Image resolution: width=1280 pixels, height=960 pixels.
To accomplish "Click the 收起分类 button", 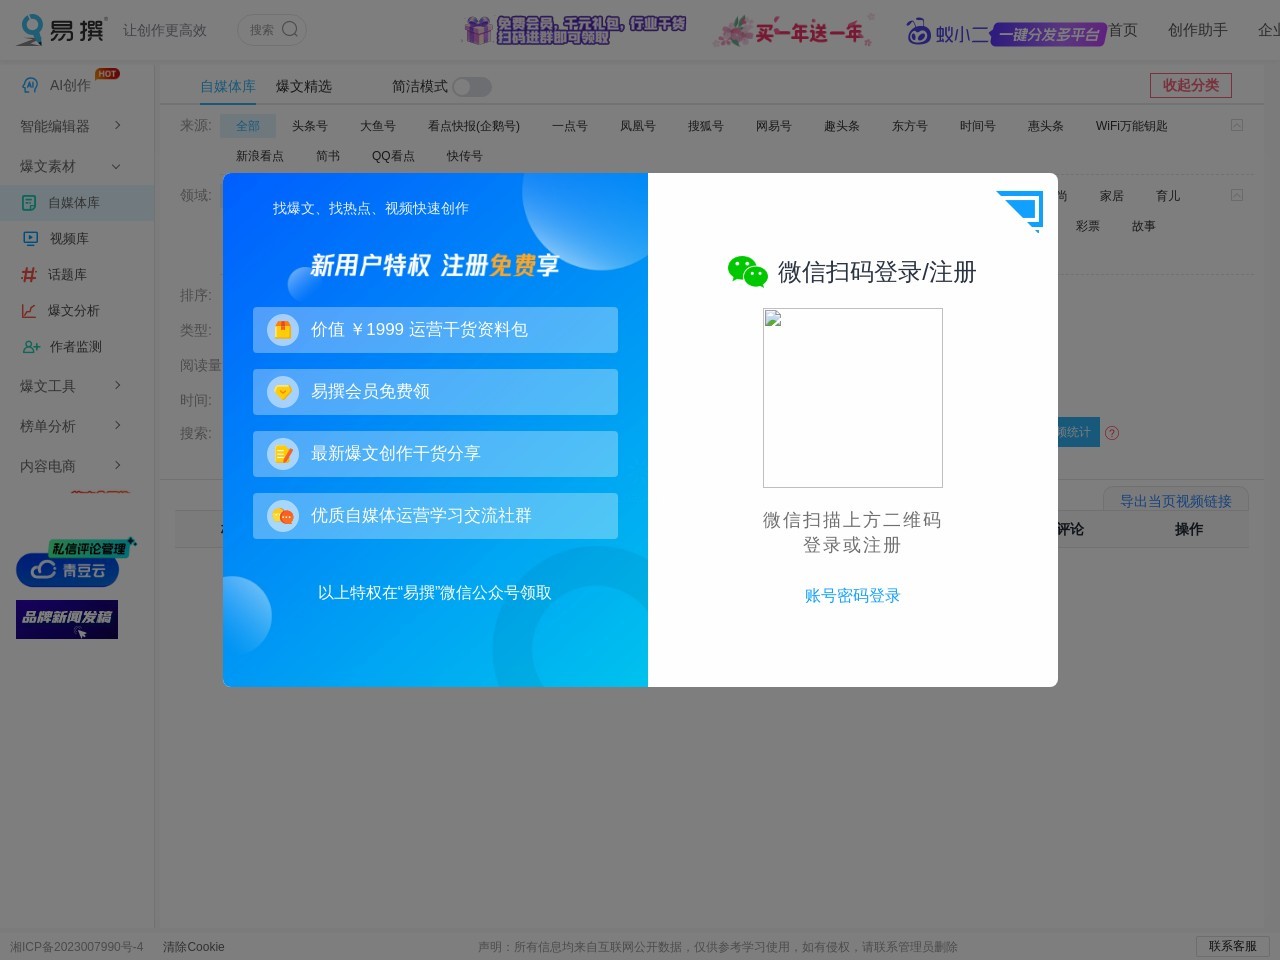I will tap(1190, 85).
